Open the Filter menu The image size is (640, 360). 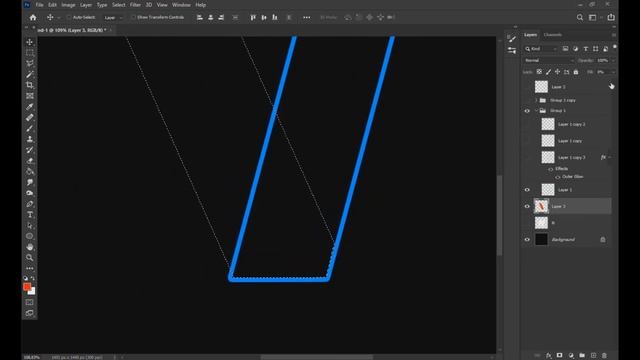[x=135, y=5]
